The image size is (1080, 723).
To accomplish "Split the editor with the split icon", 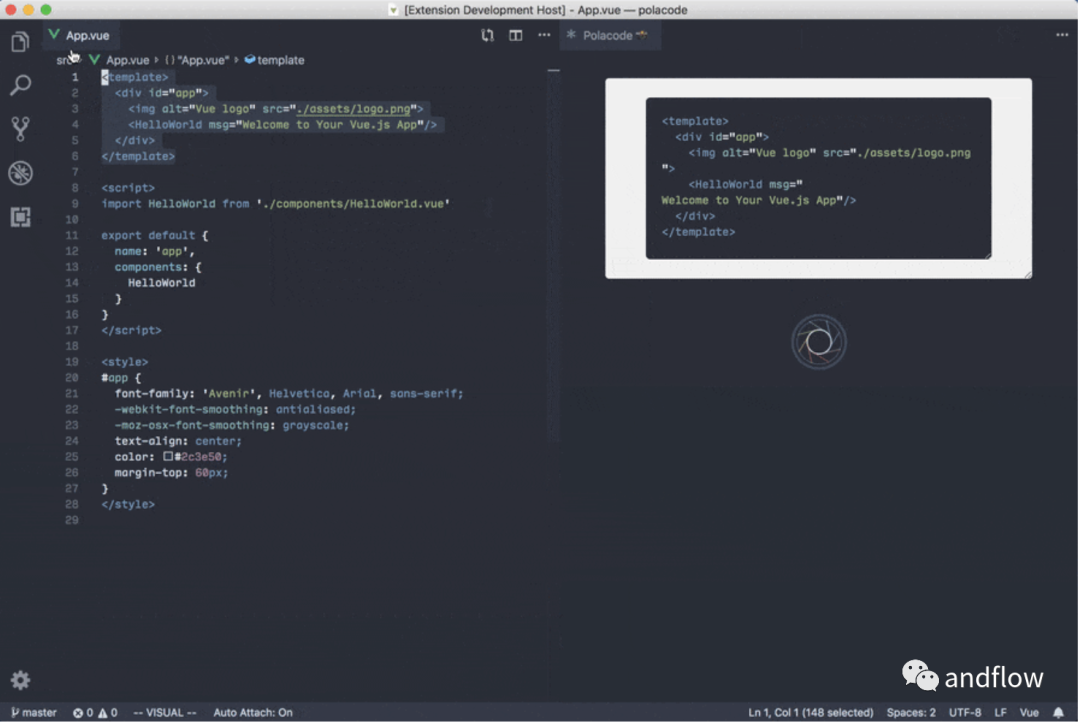I will click(515, 35).
